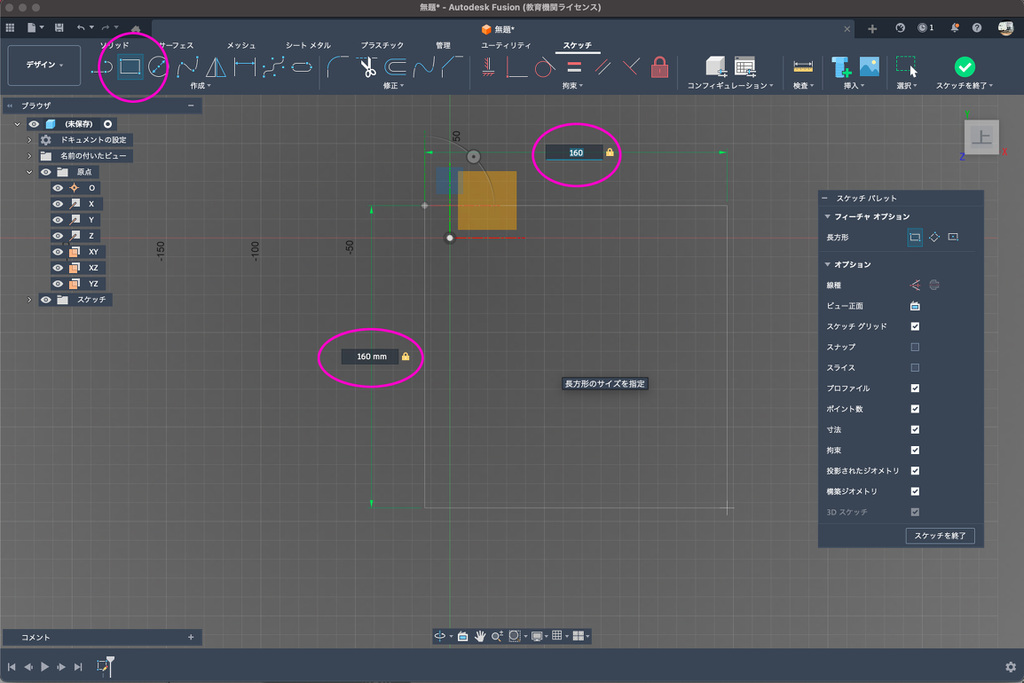The height and width of the screenshot is (683, 1024).
Task: Click the 160 mm height dimension field
Action: (371, 356)
